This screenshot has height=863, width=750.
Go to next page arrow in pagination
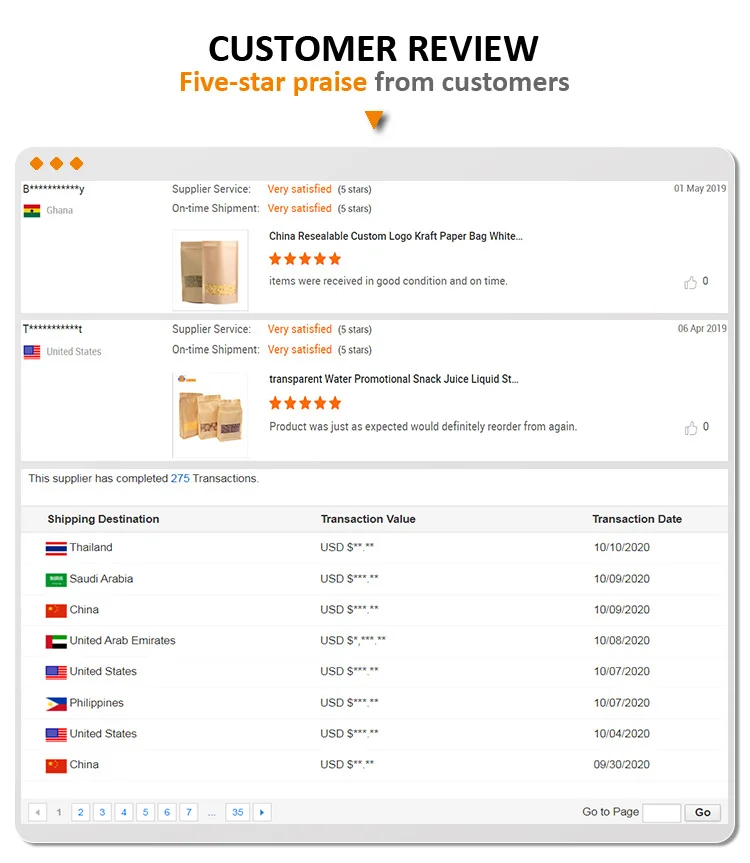(262, 812)
